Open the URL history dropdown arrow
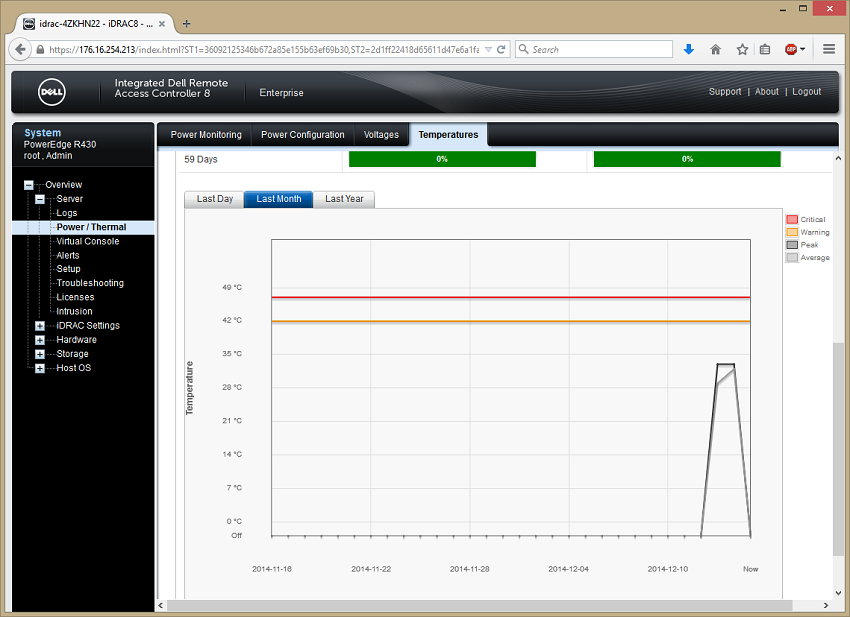Image resolution: width=850 pixels, height=617 pixels. [x=488, y=49]
